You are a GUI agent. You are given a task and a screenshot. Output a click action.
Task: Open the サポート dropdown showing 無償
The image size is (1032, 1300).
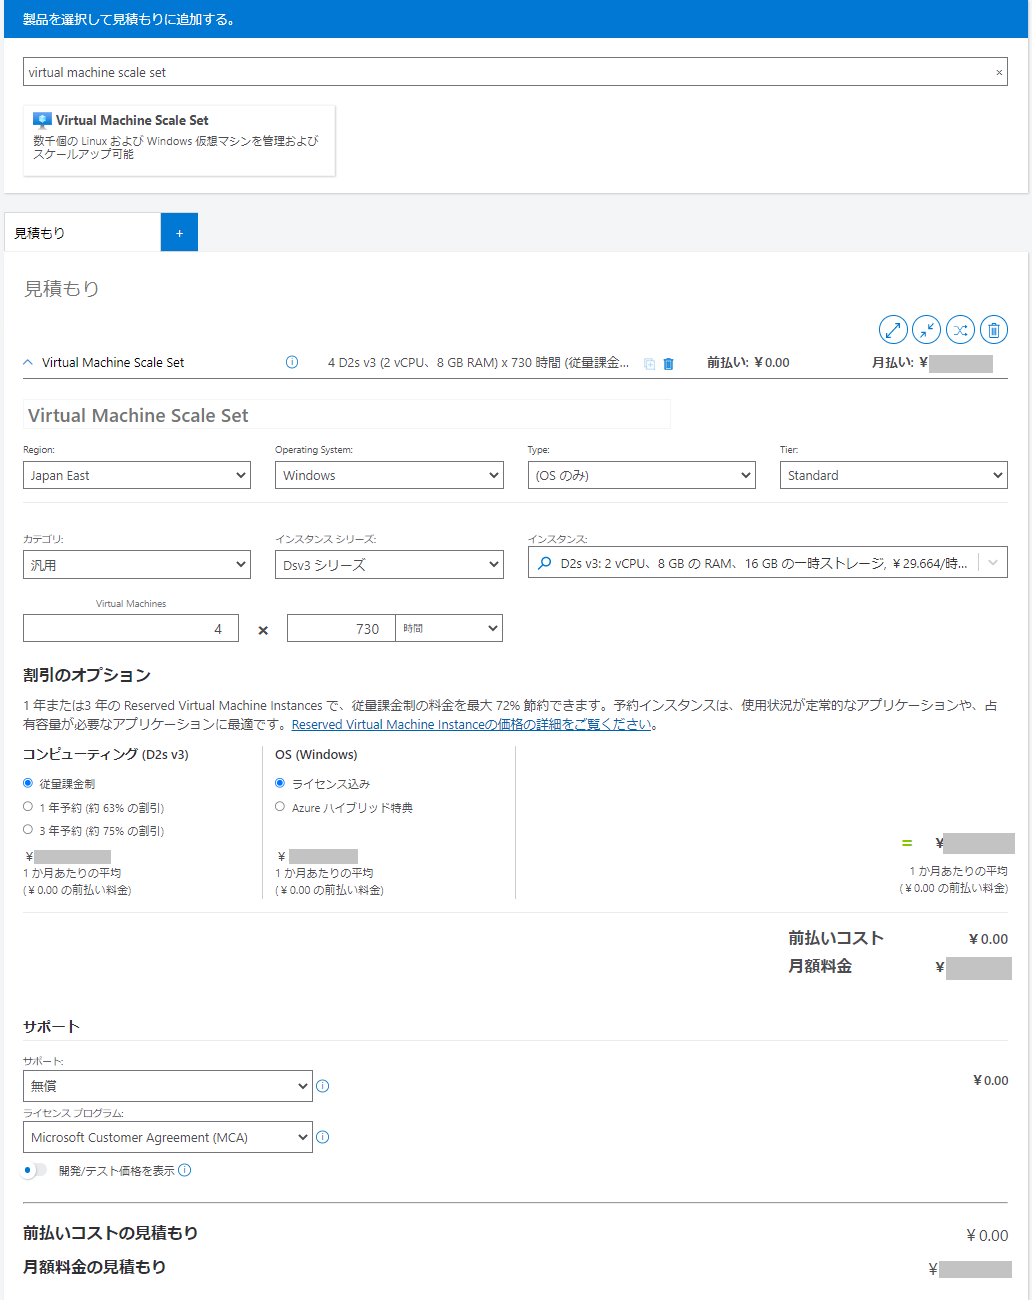pyautogui.click(x=168, y=1086)
